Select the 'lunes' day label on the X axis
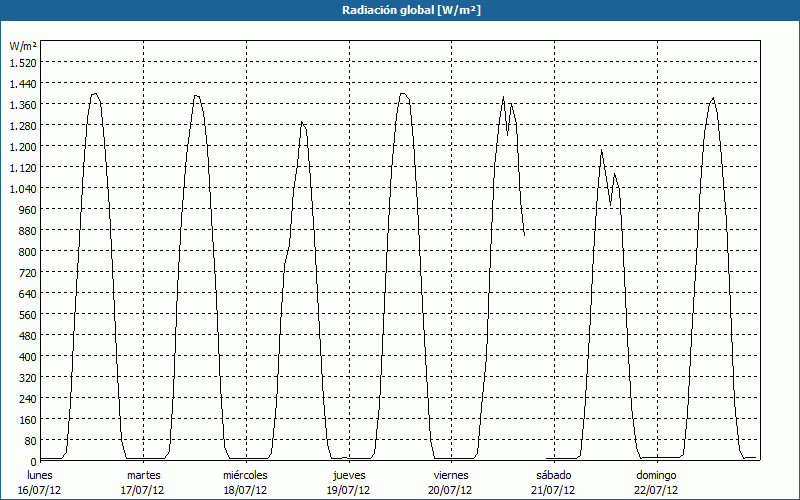Viewport: 800px width, 500px height. click(x=41, y=475)
